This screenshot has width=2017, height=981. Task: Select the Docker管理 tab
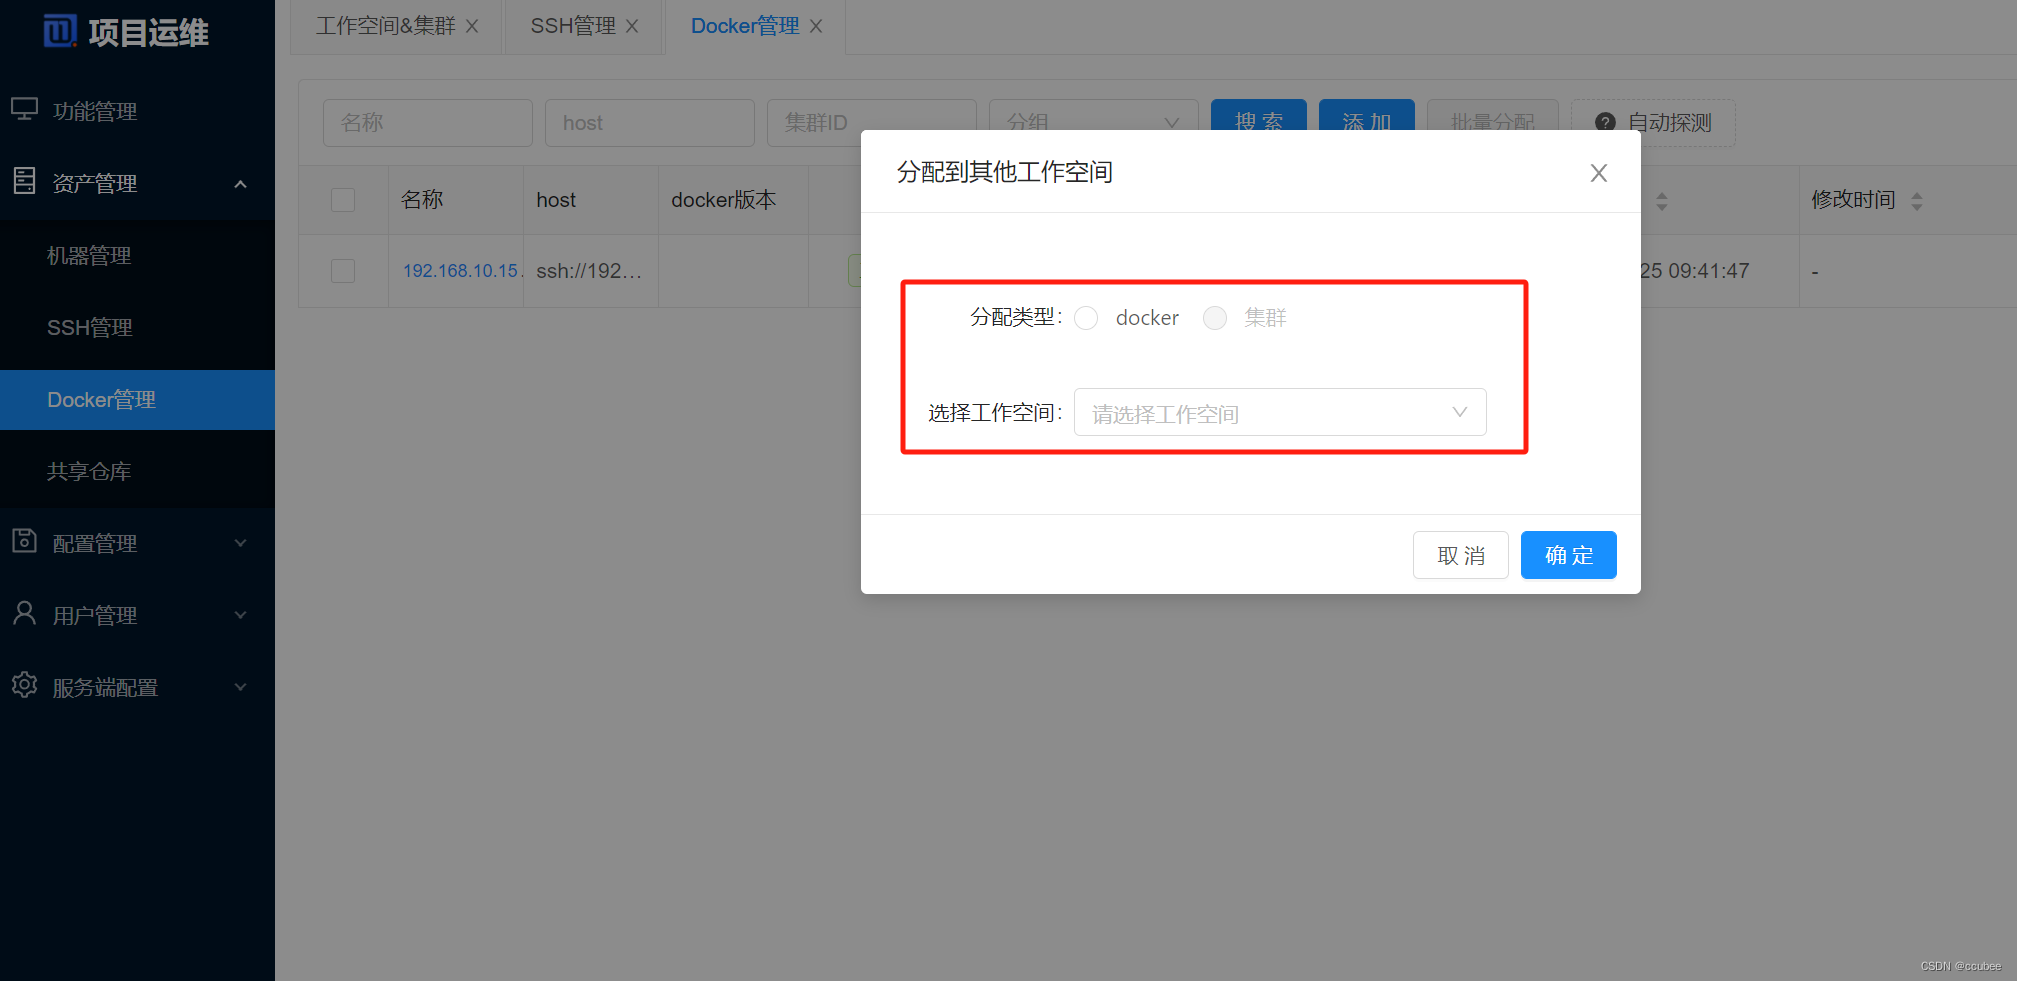point(745,26)
